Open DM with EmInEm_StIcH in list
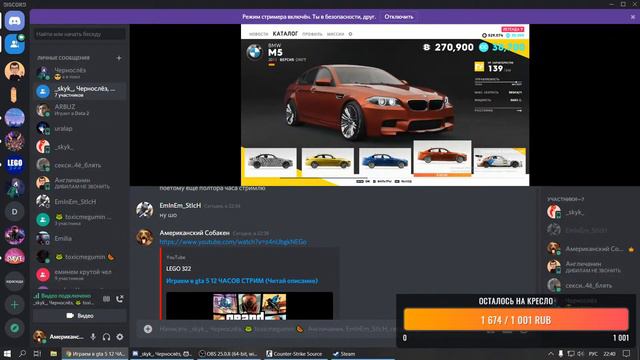The image size is (640, 360). 80,202
